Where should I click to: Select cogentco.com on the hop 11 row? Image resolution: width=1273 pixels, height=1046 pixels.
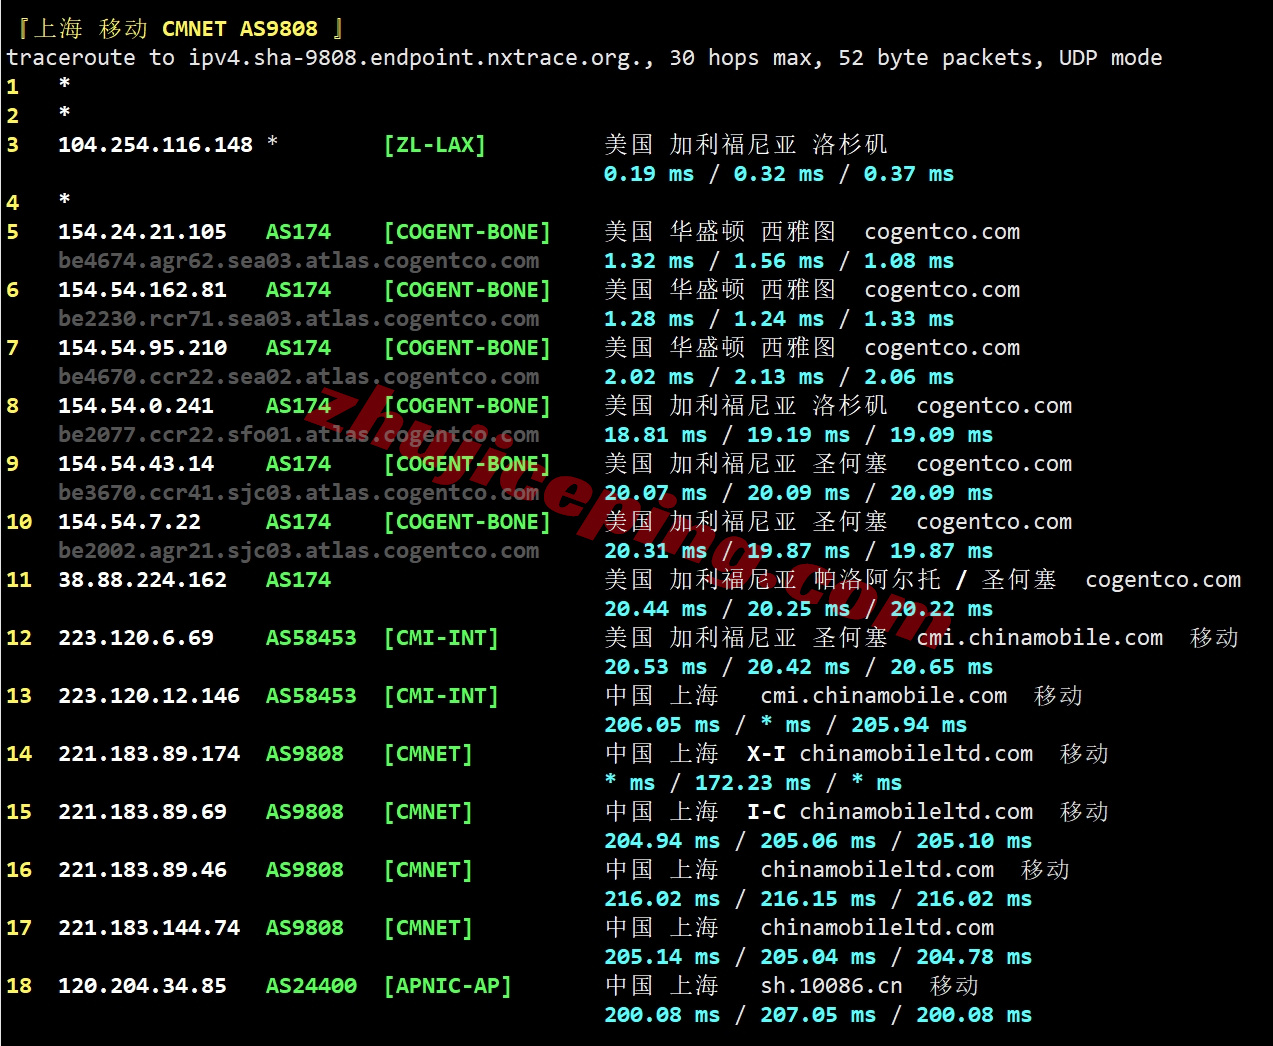coord(1163,580)
